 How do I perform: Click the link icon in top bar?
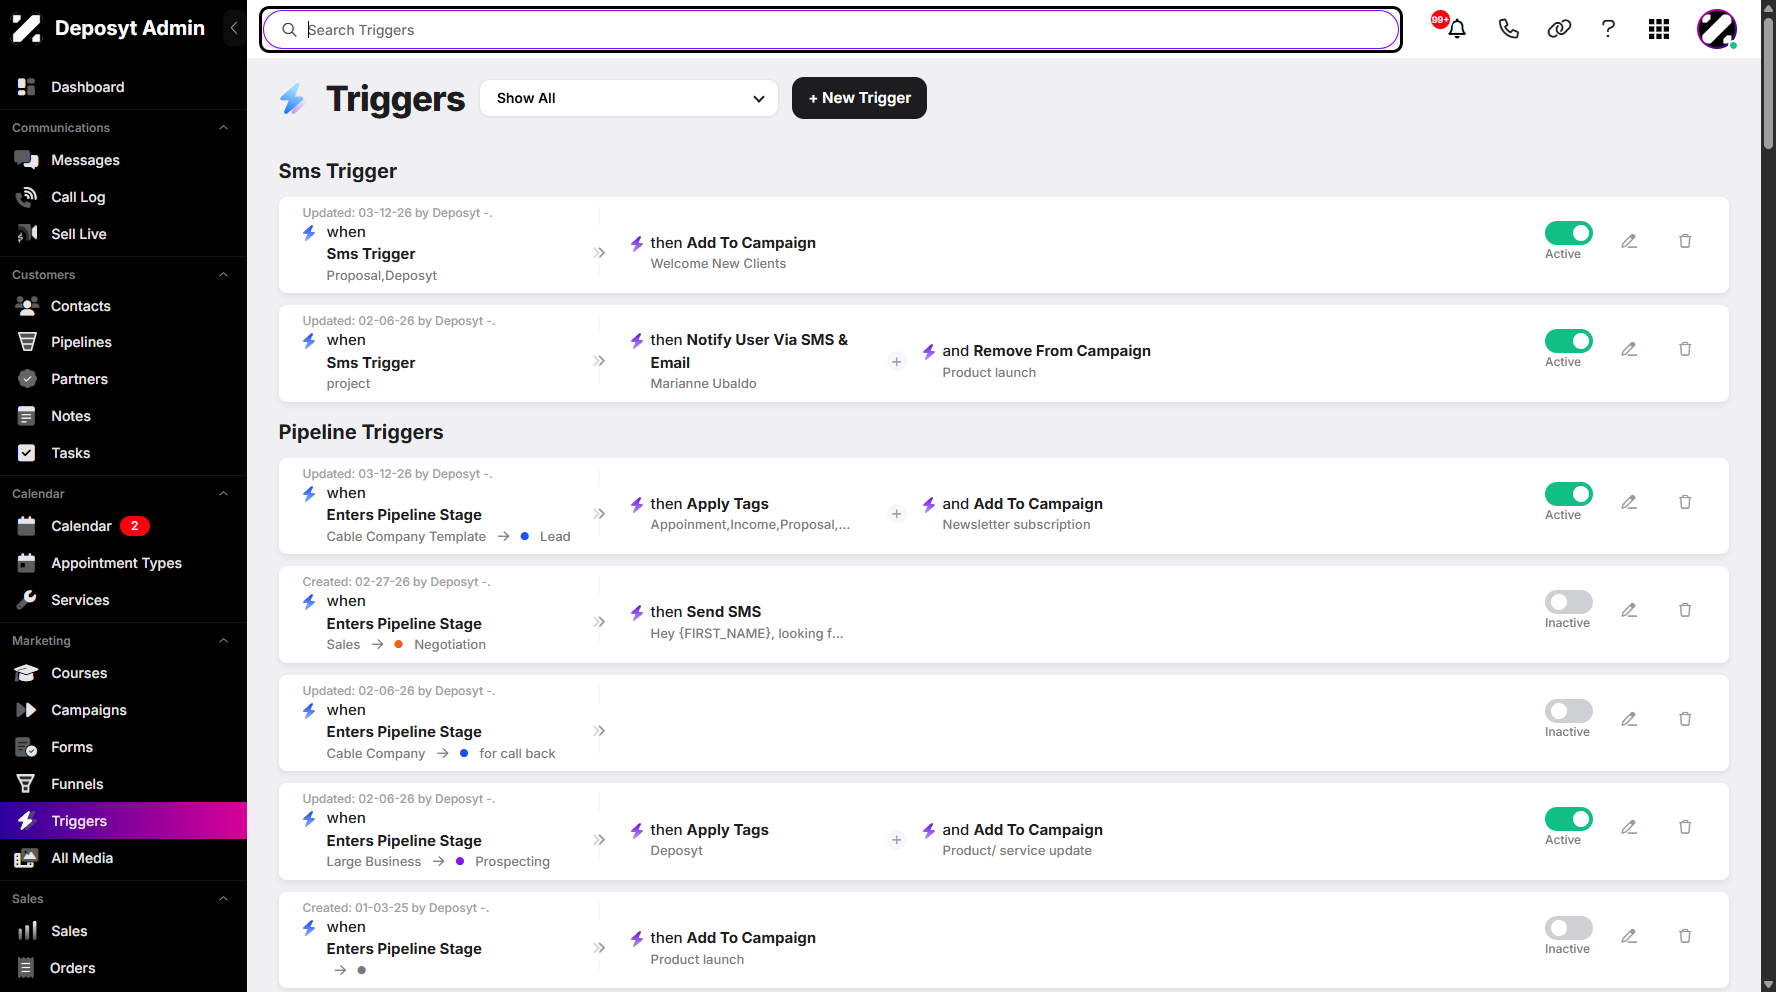(x=1559, y=29)
